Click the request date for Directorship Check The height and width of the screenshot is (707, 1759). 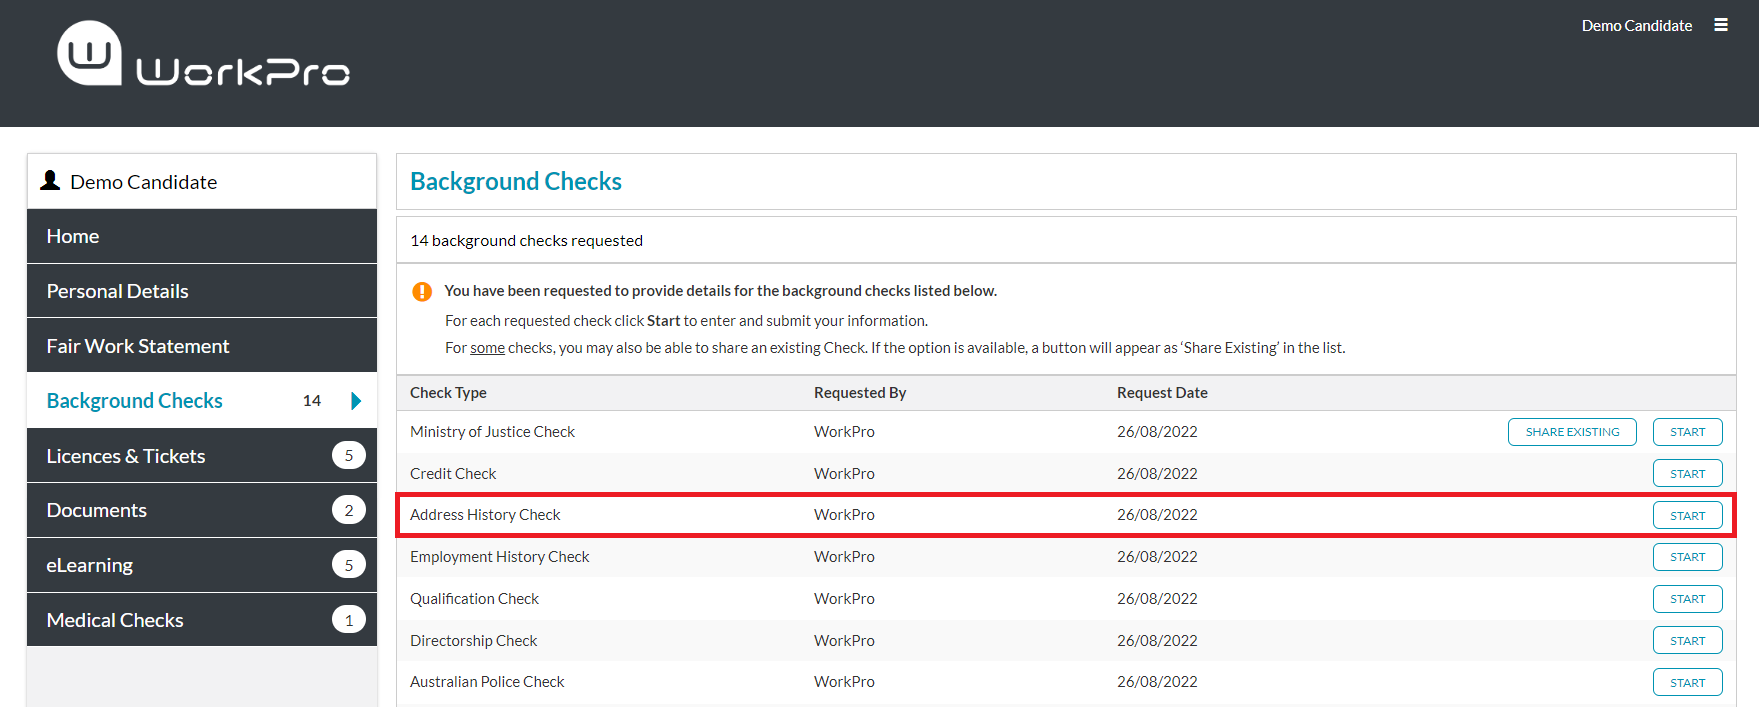click(1157, 641)
